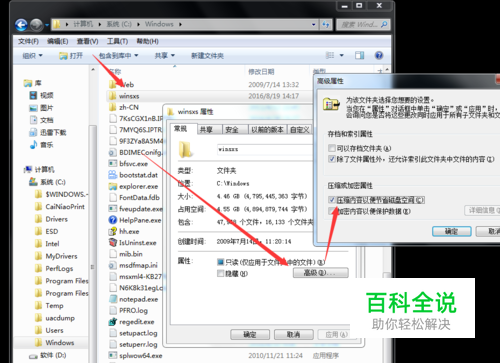This screenshot has width=500, height=363.
Task: Select 系统 (C:) in navigation tree
Action: [x=47, y=182]
